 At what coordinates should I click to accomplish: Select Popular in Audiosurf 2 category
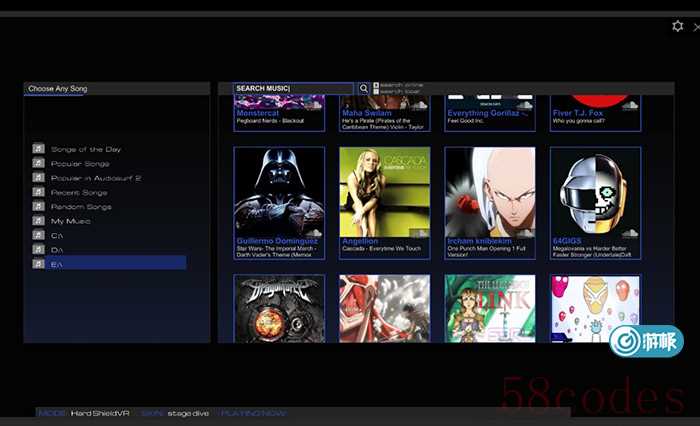[96, 178]
